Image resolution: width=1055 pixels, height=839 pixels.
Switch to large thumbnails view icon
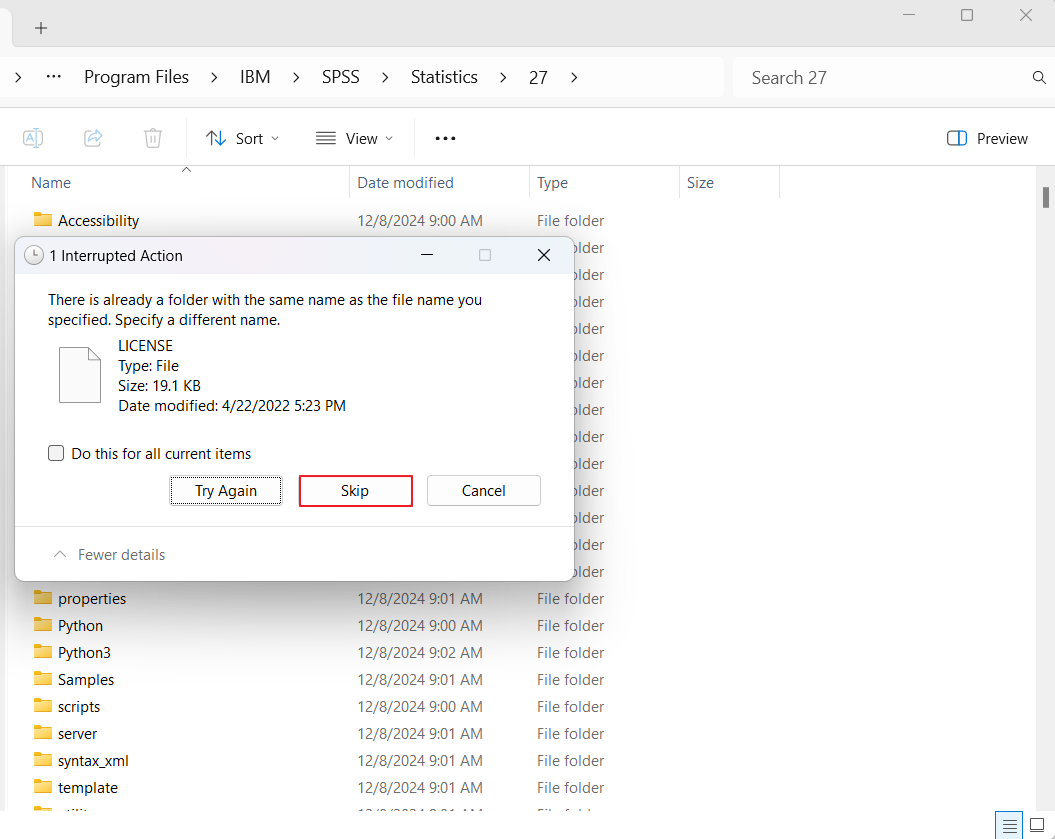pos(1037,825)
